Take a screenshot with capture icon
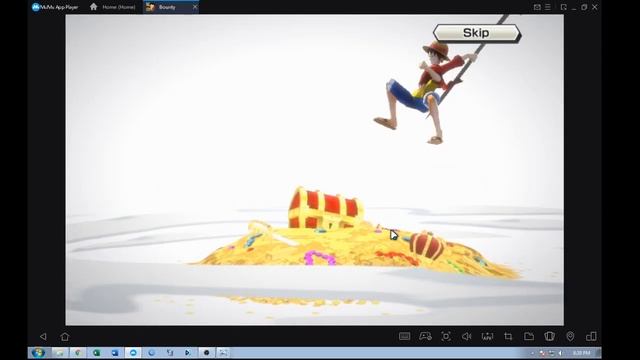Screen dimensions: 640x360 click(446, 336)
